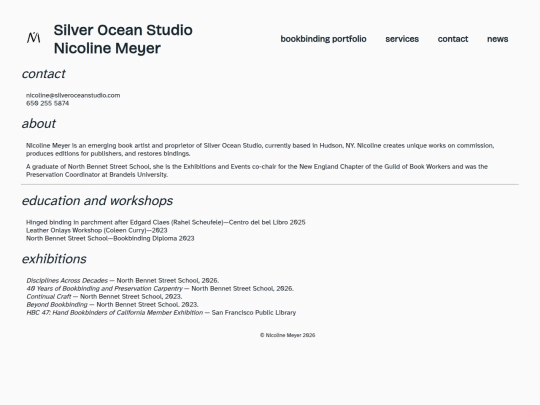The height and width of the screenshot is (405, 540).
Task: Go to the services menu item
Action: pyautogui.click(x=402, y=39)
